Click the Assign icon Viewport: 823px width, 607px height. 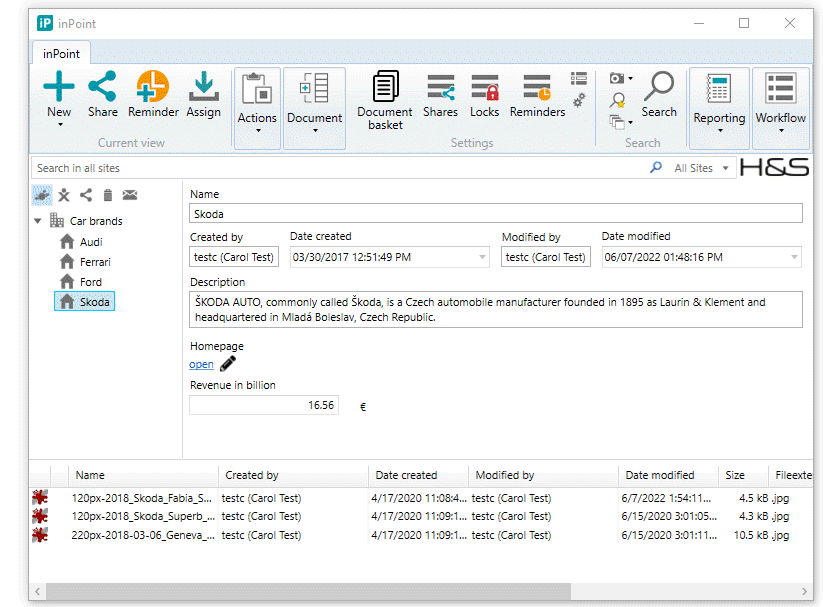tap(203, 88)
